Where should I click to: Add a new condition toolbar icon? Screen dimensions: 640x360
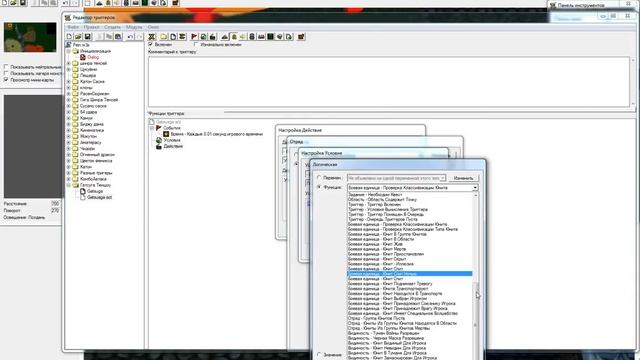pos(203,37)
